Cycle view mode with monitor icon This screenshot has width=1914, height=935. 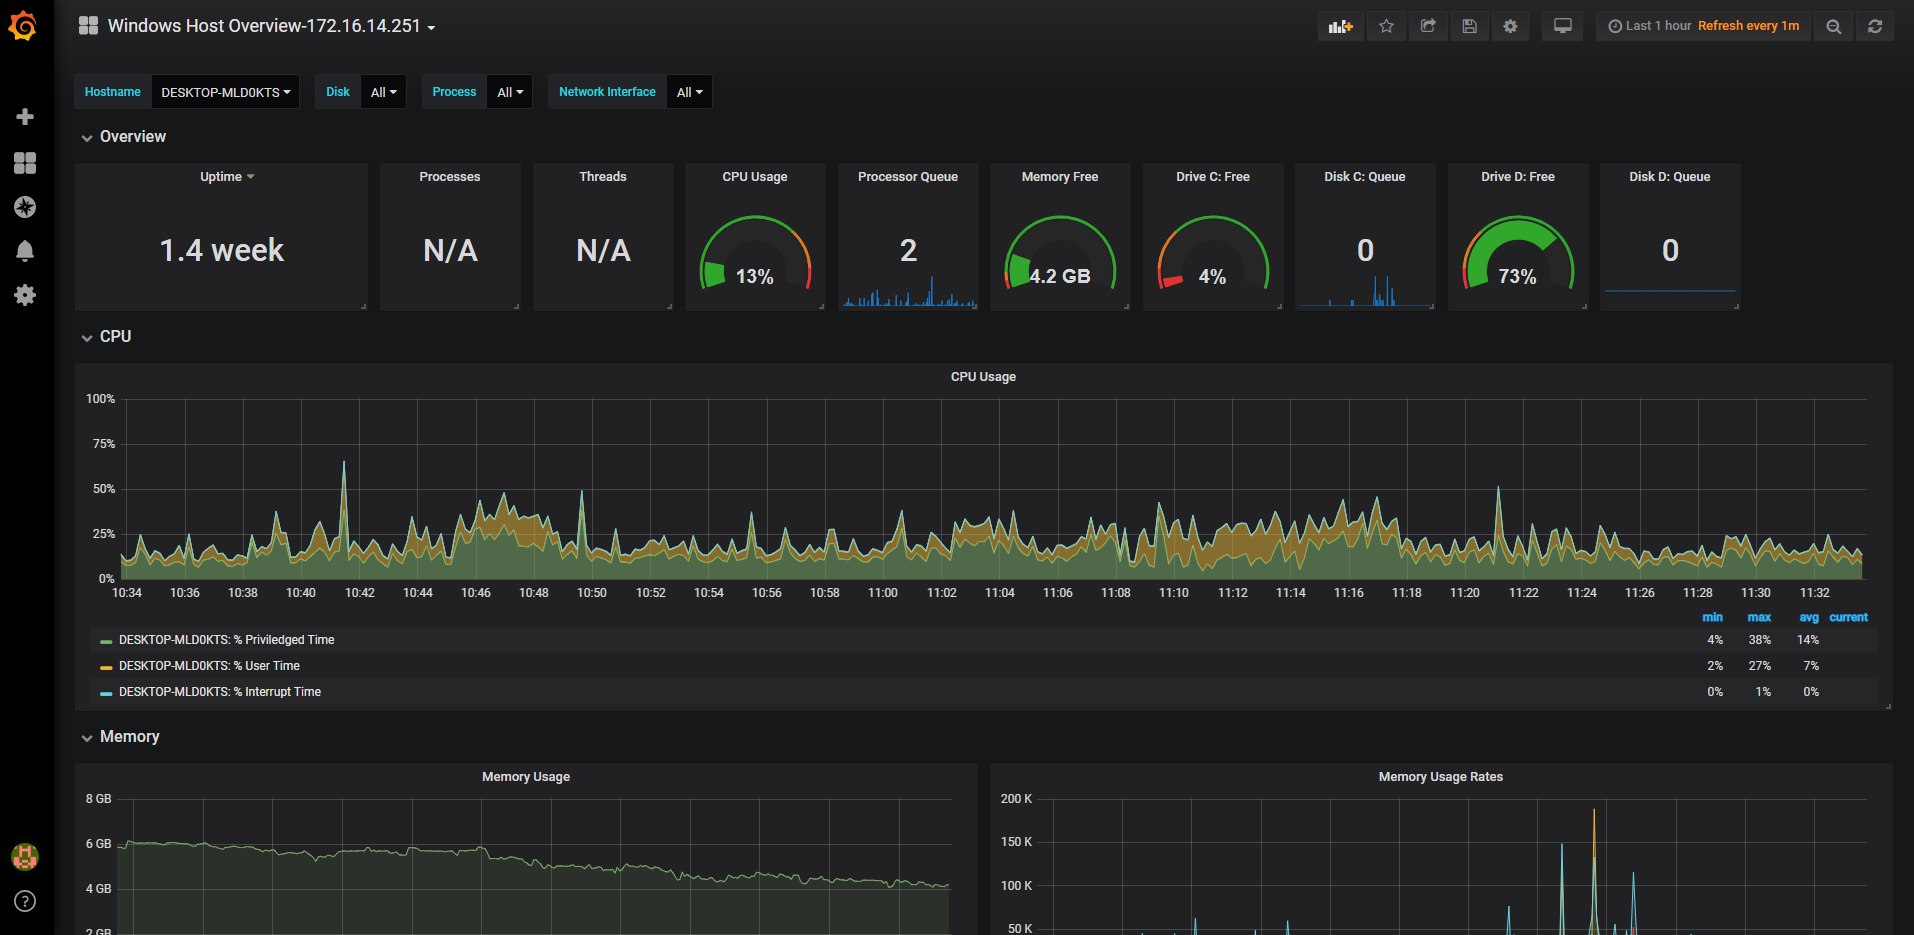[1562, 27]
